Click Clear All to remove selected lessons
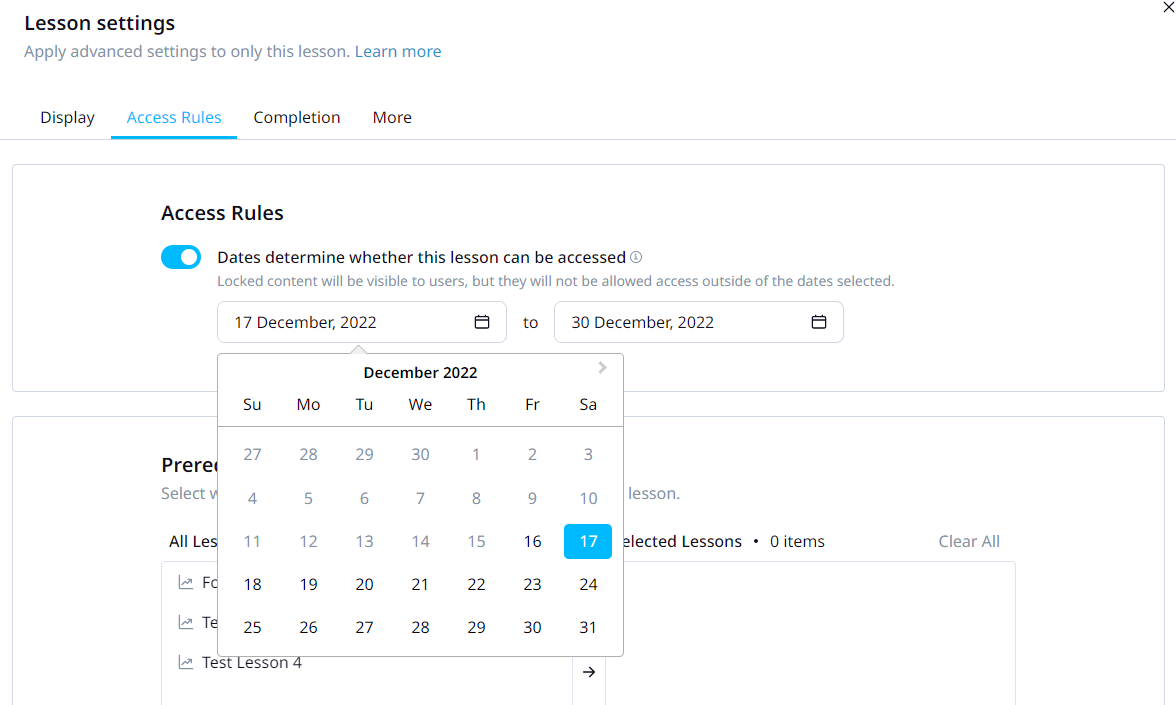Viewport: 1176px width, 705px height. tap(968, 541)
